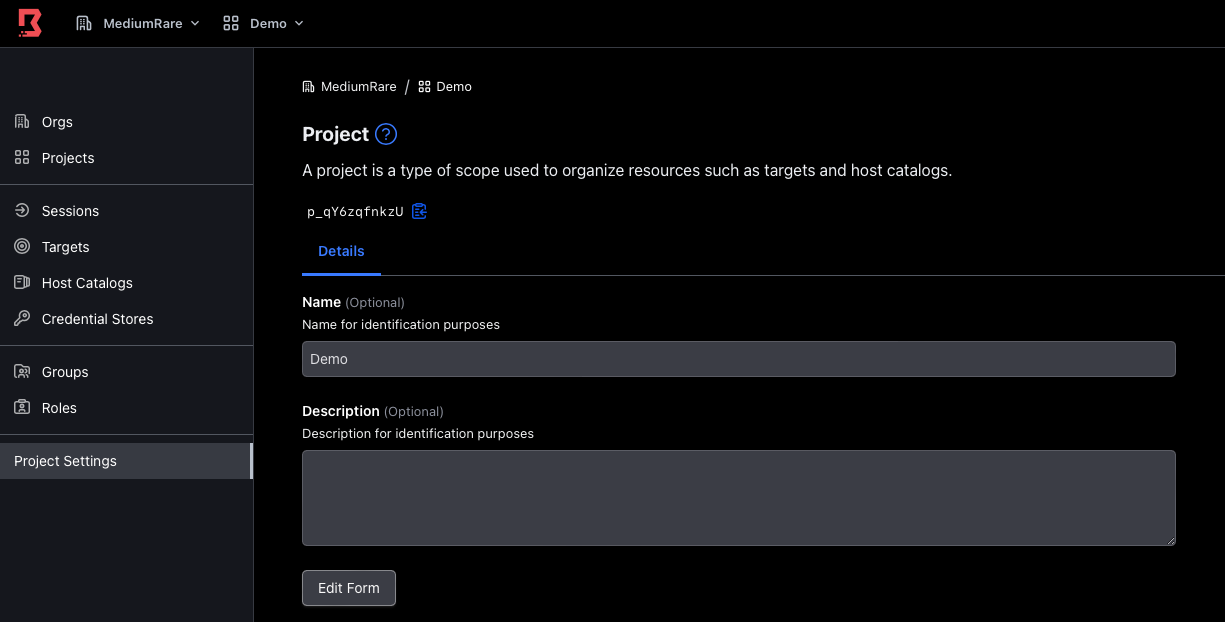Open Project Settings in the sidebar
Viewport: 1225px width, 622px height.
click(66, 461)
